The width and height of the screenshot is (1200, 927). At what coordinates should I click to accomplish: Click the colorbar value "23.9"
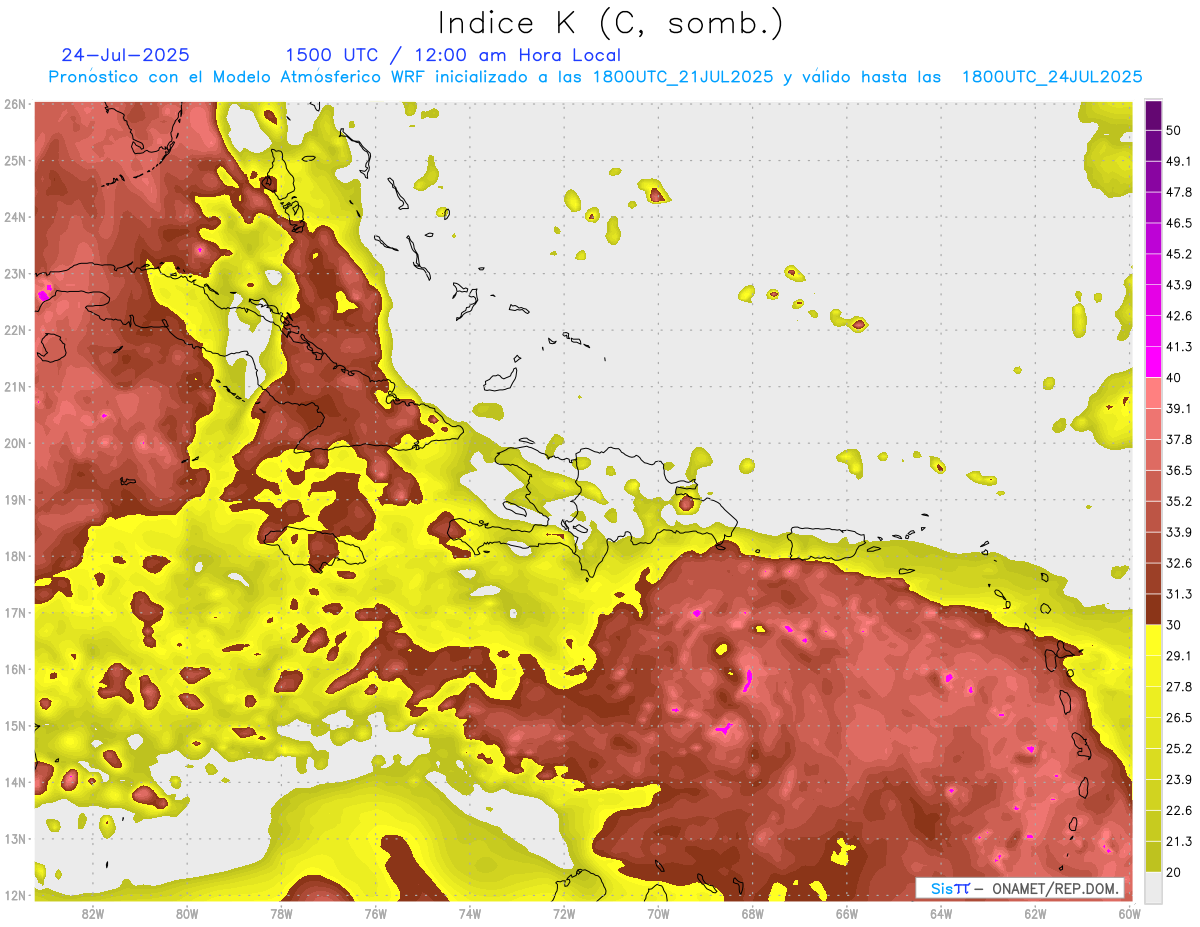[1178, 779]
